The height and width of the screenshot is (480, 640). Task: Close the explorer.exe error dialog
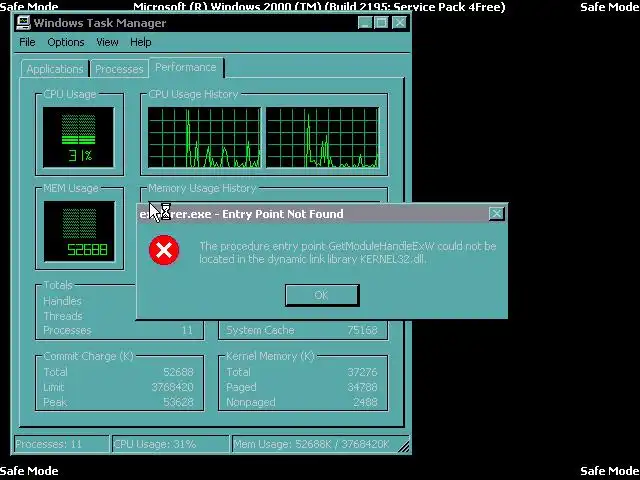(x=496, y=213)
